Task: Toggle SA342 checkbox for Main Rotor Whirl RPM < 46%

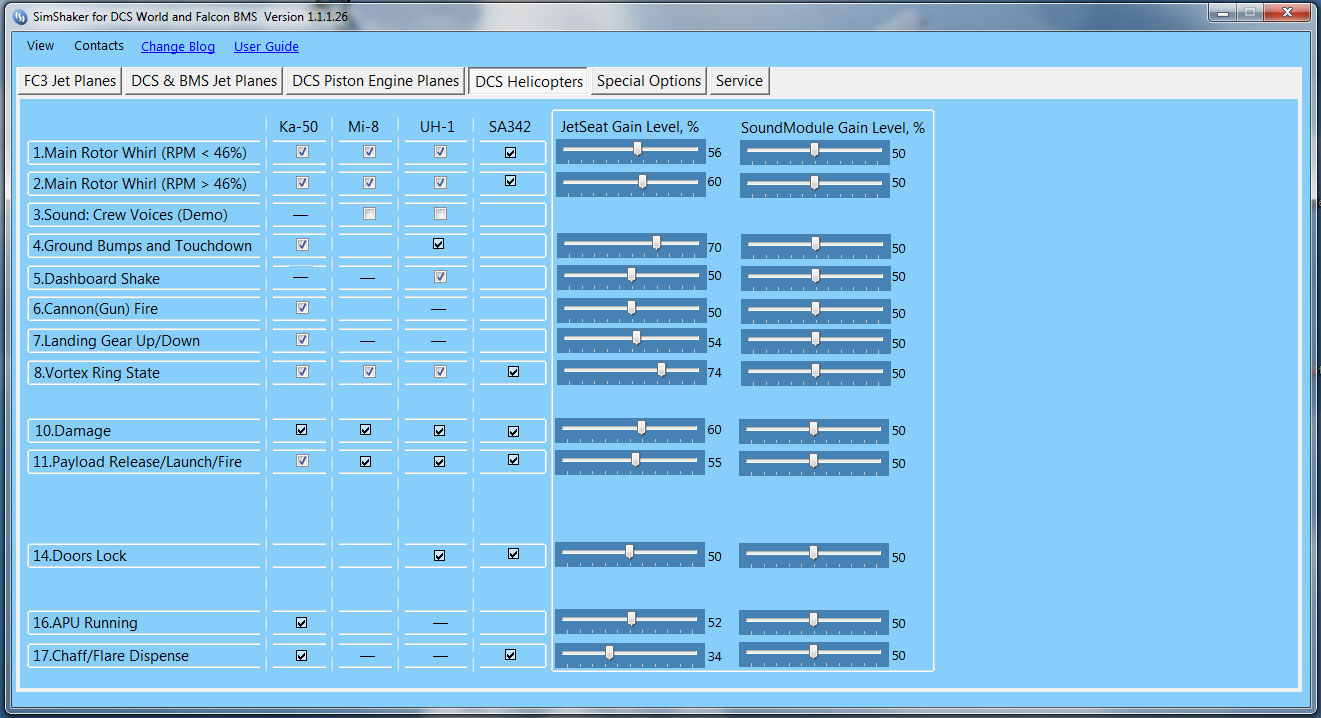Action: 511,153
